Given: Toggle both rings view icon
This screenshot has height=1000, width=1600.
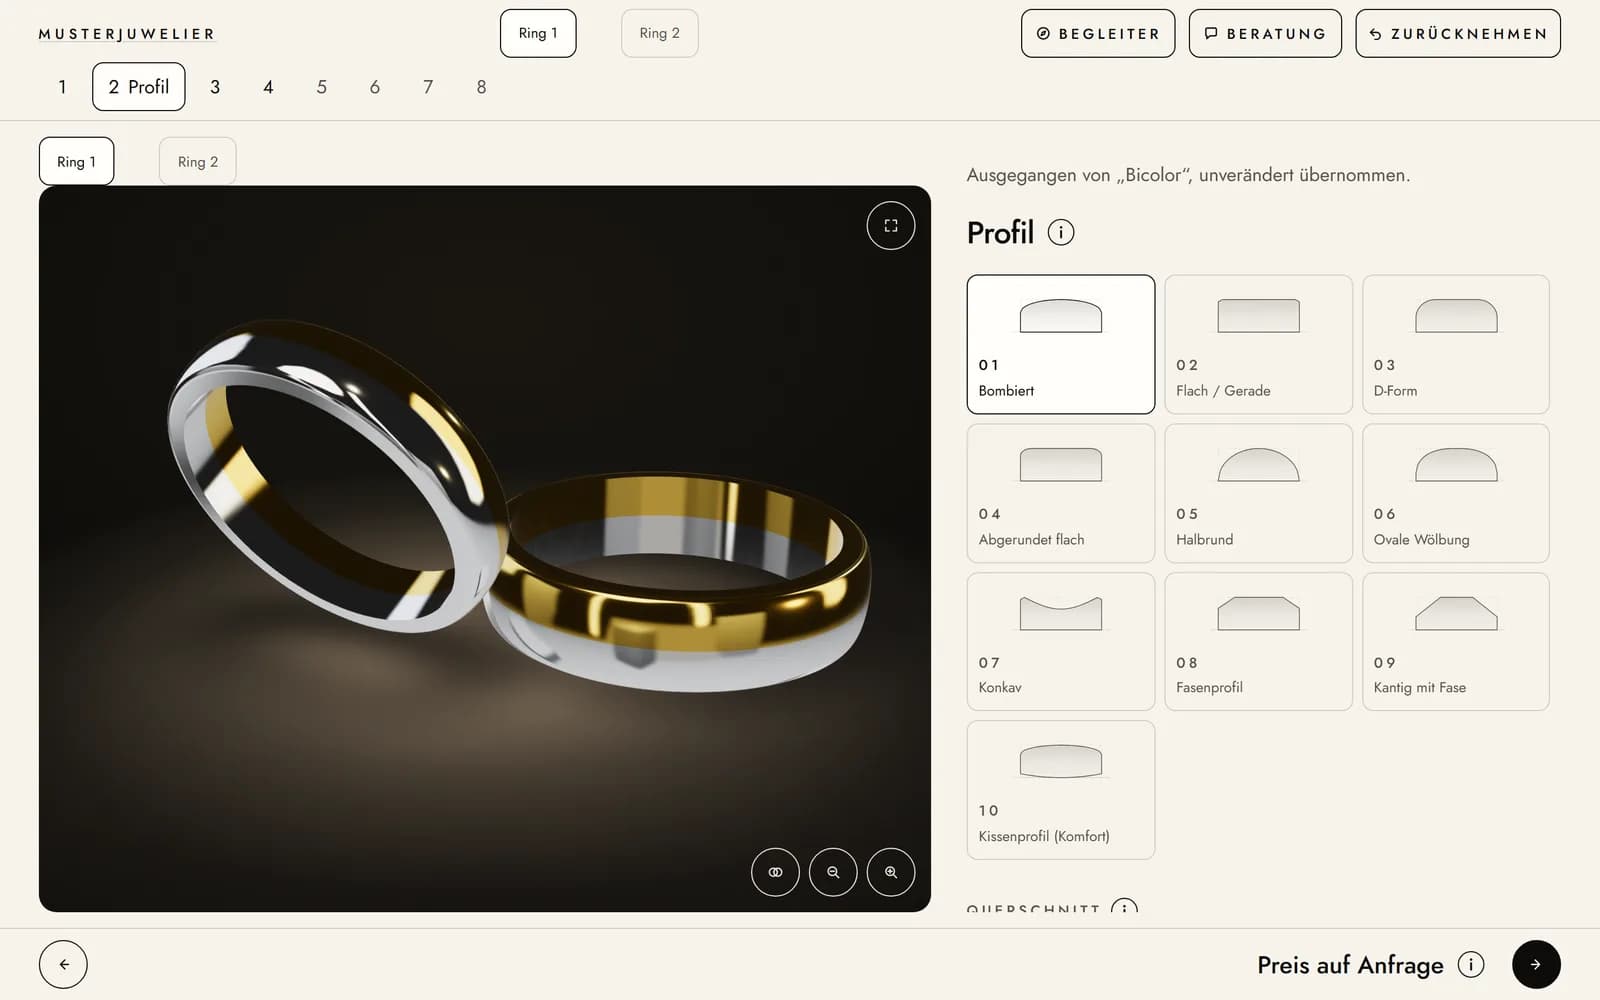Looking at the screenshot, I should pyautogui.click(x=775, y=872).
